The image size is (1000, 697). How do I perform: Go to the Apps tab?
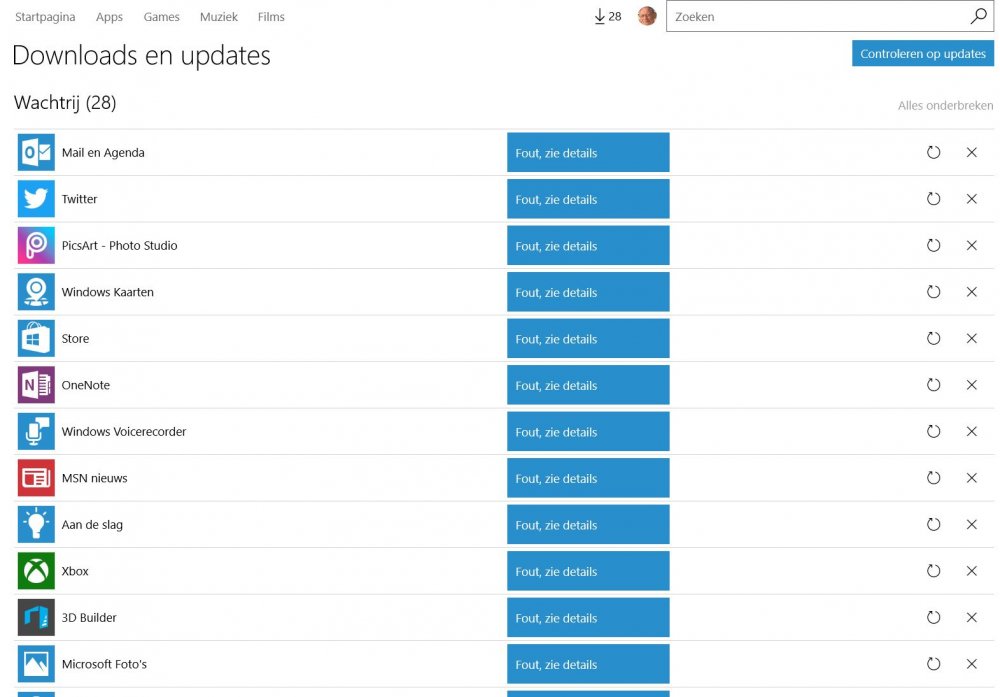[109, 17]
